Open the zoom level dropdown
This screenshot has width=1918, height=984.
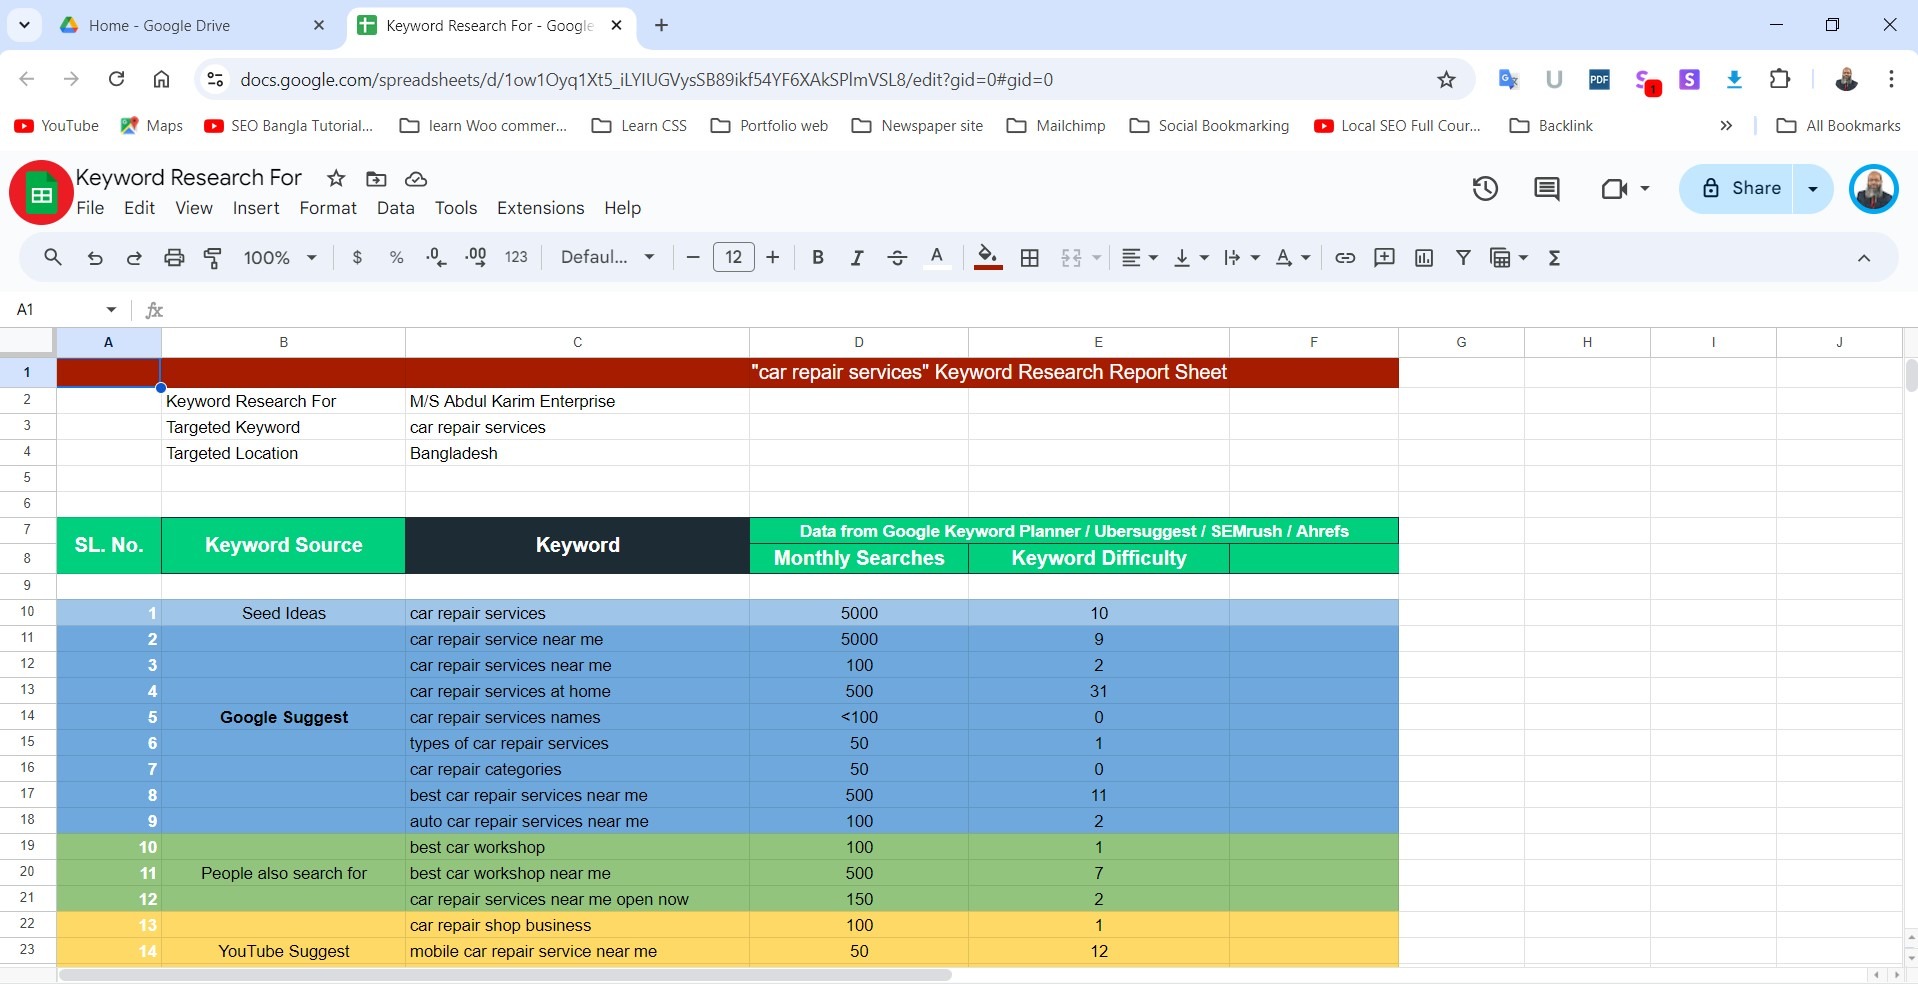(x=277, y=257)
